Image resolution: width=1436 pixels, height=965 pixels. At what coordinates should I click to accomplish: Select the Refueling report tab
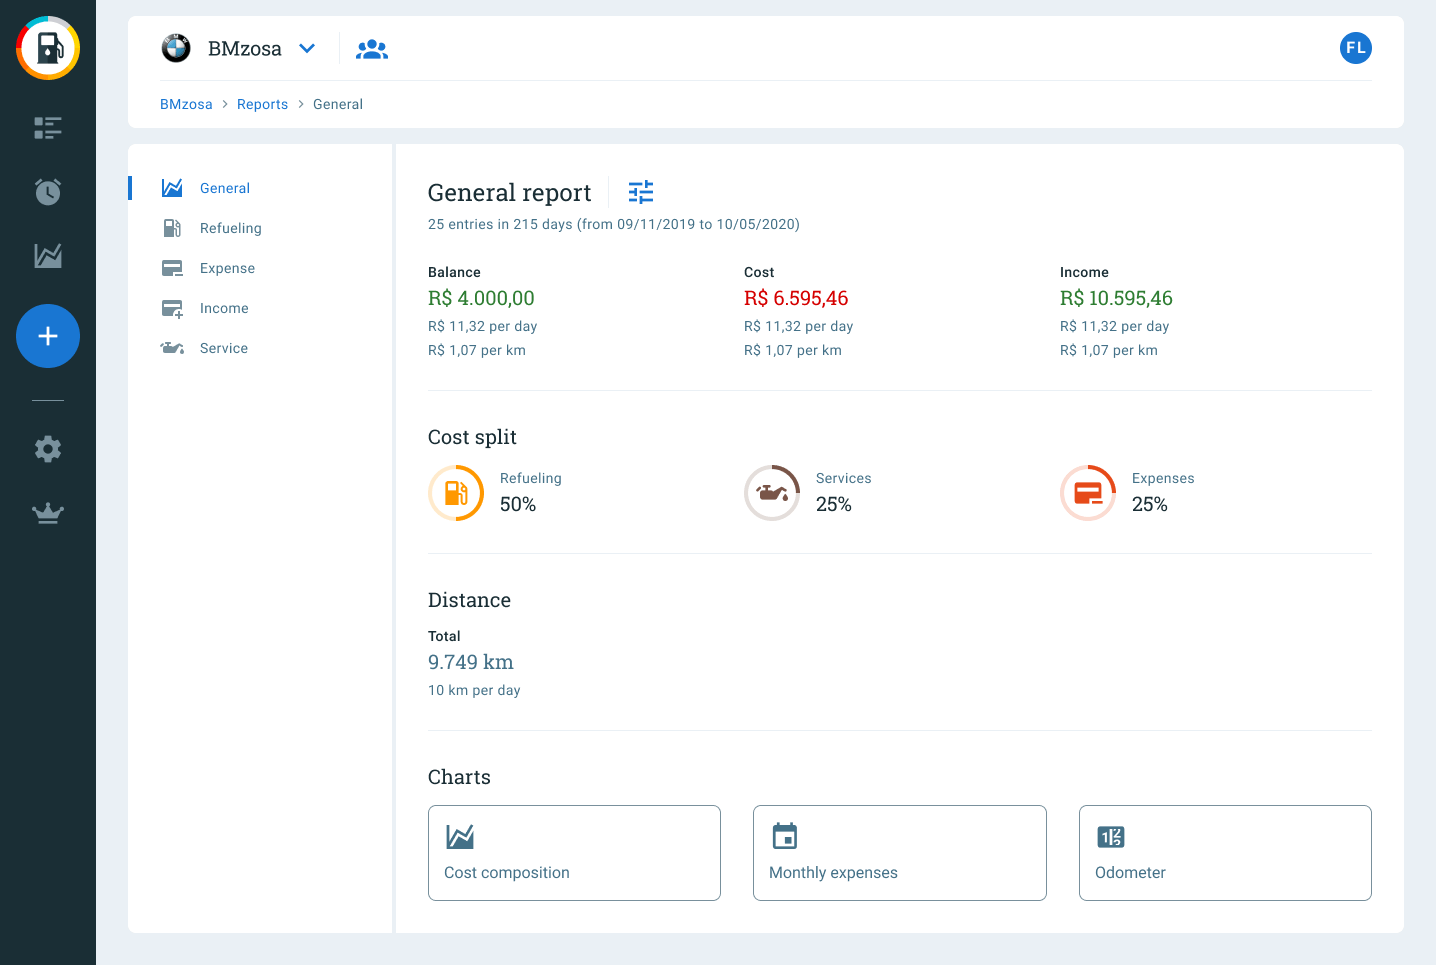tap(230, 228)
